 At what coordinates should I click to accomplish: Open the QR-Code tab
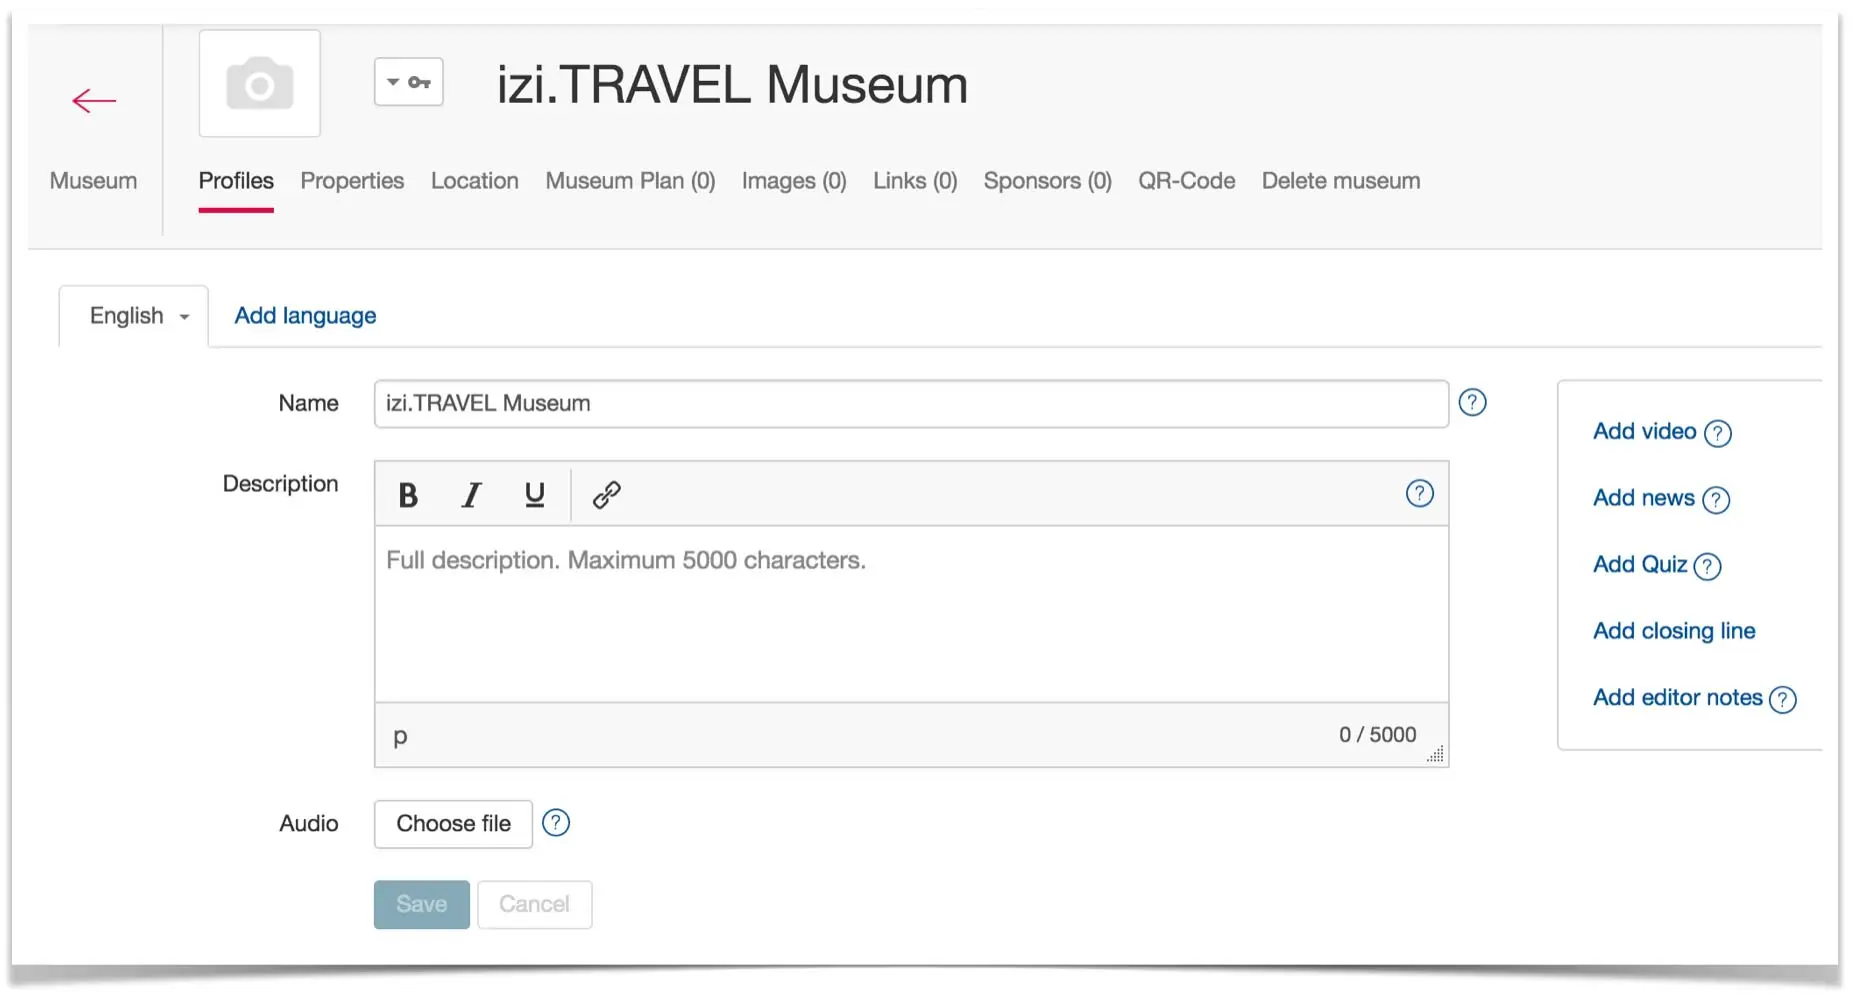(1186, 181)
